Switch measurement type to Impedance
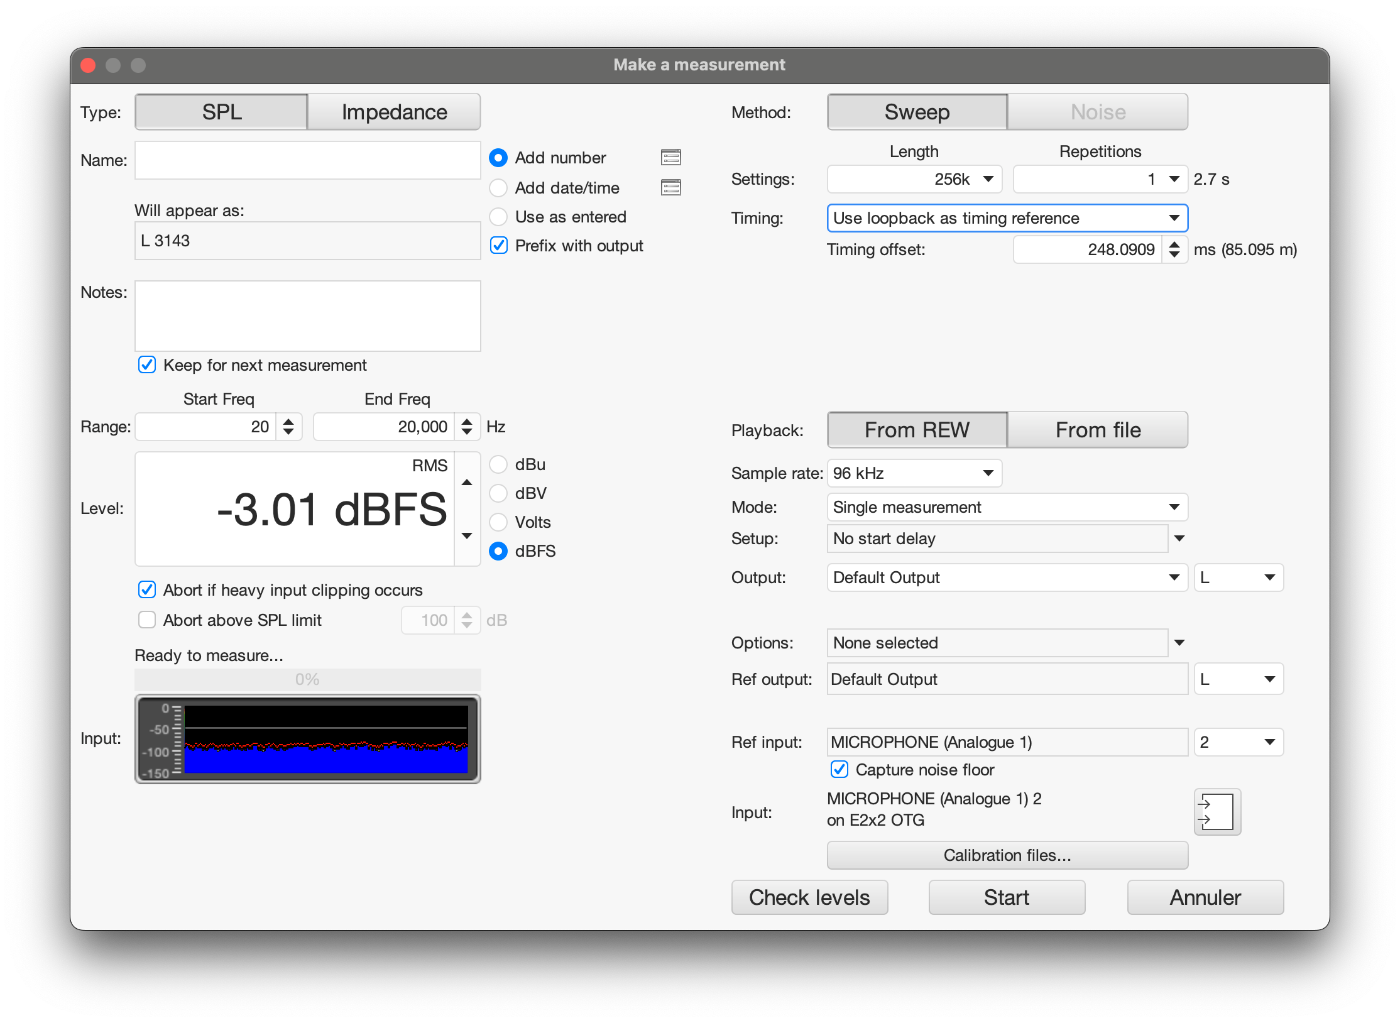 pos(394,112)
